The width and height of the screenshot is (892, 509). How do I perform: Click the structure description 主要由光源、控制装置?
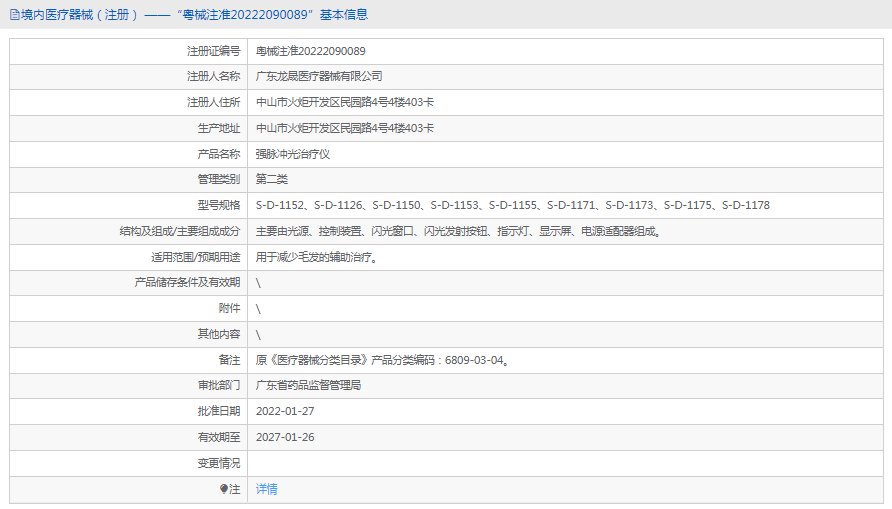click(x=459, y=231)
